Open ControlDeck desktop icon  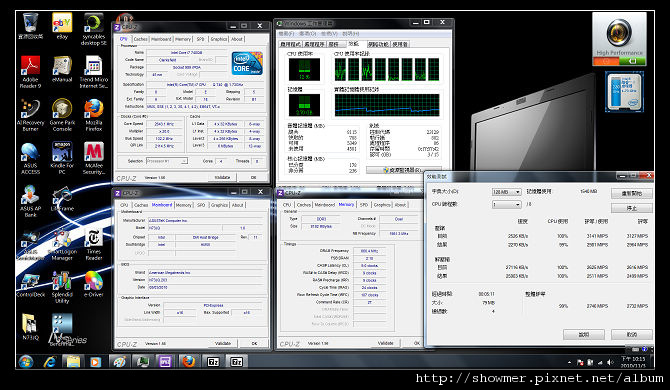click(30, 284)
